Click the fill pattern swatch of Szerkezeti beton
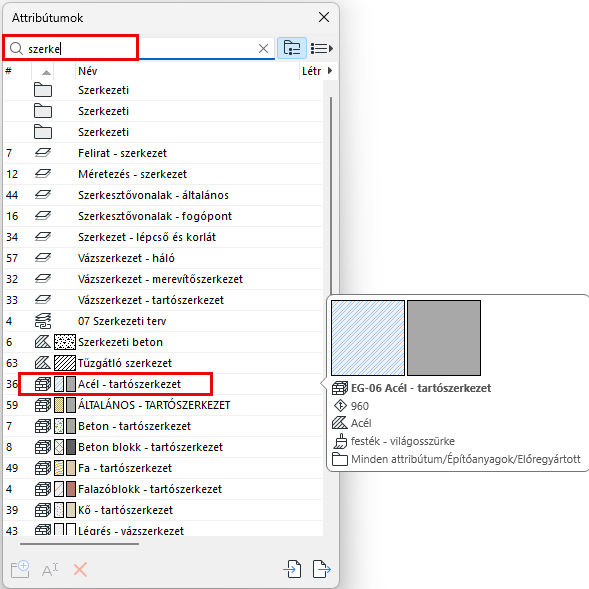Image resolution: width=589 pixels, height=589 pixels. click(x=65, y=342)
